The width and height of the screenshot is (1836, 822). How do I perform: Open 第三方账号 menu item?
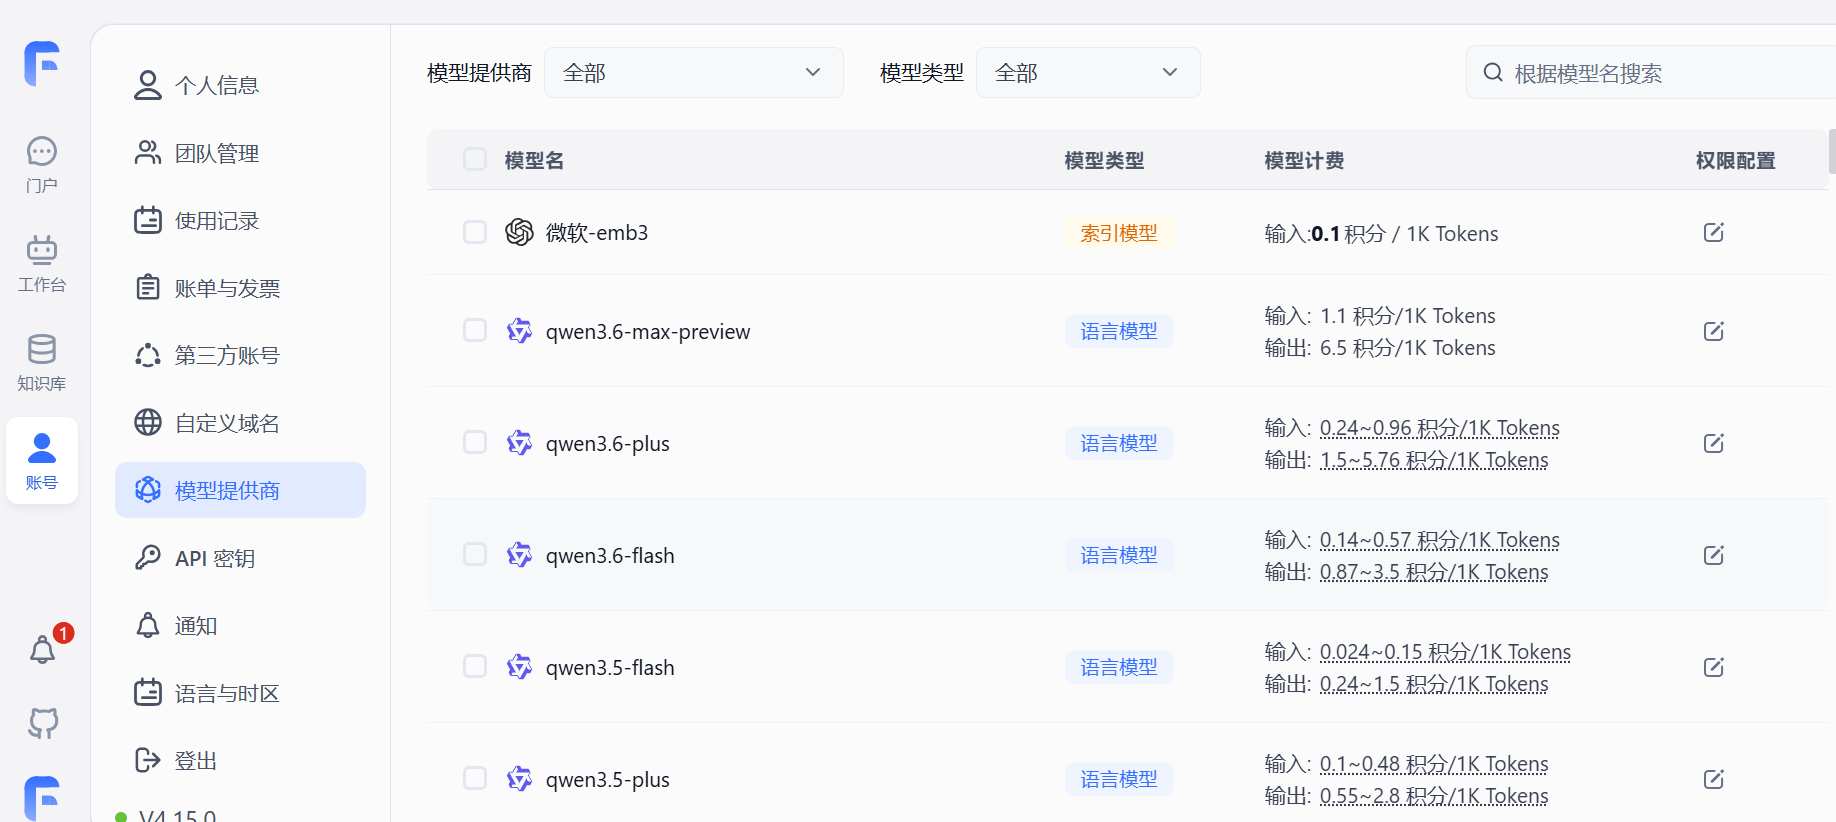tap(240, 356)
